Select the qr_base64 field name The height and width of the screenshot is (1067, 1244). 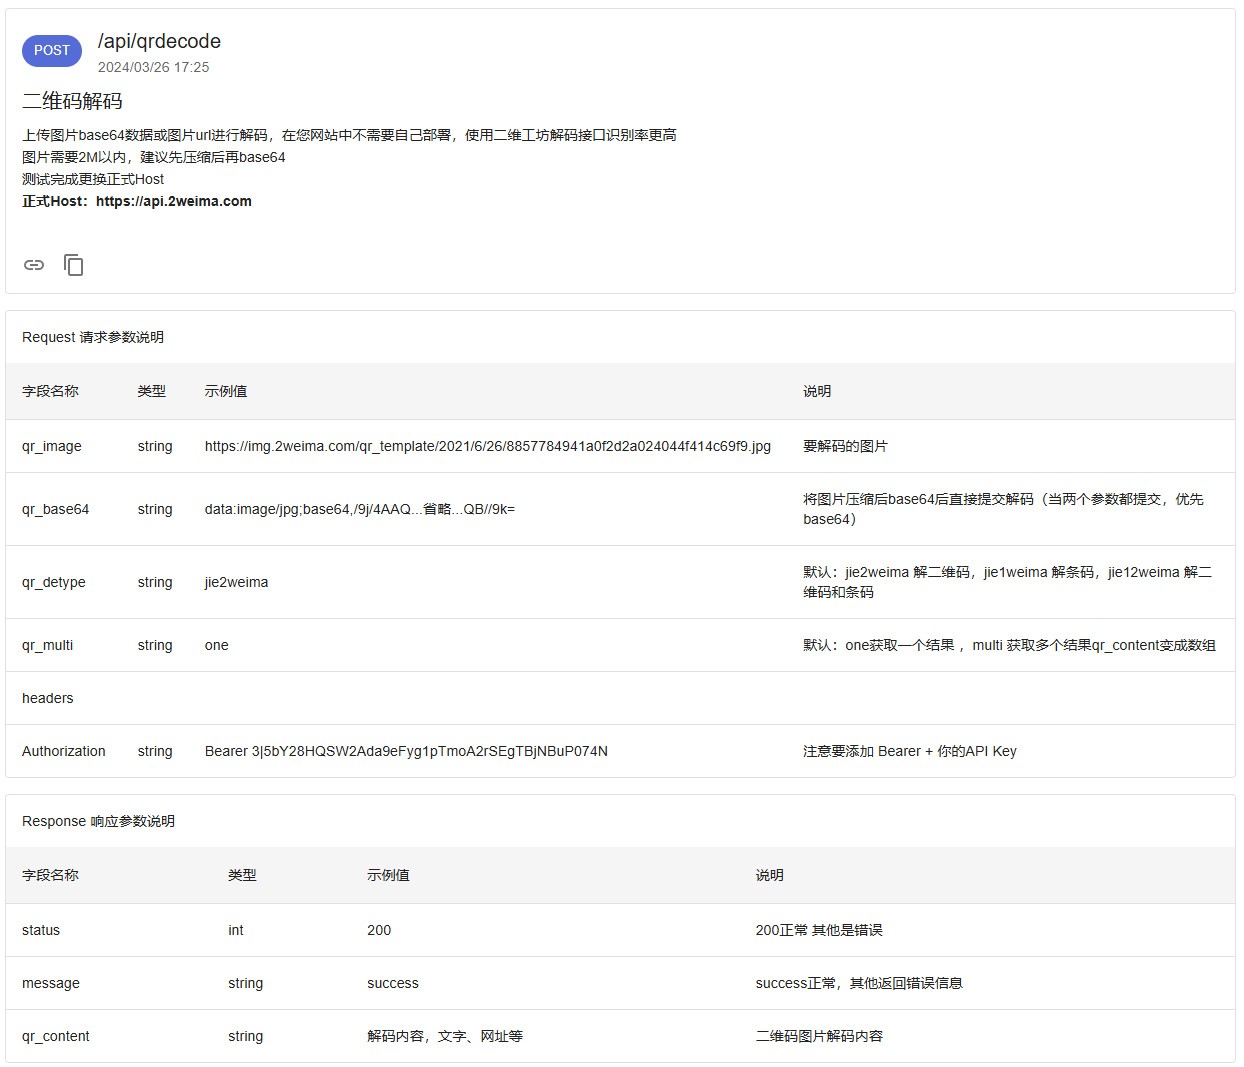click(x=55, y=509)
